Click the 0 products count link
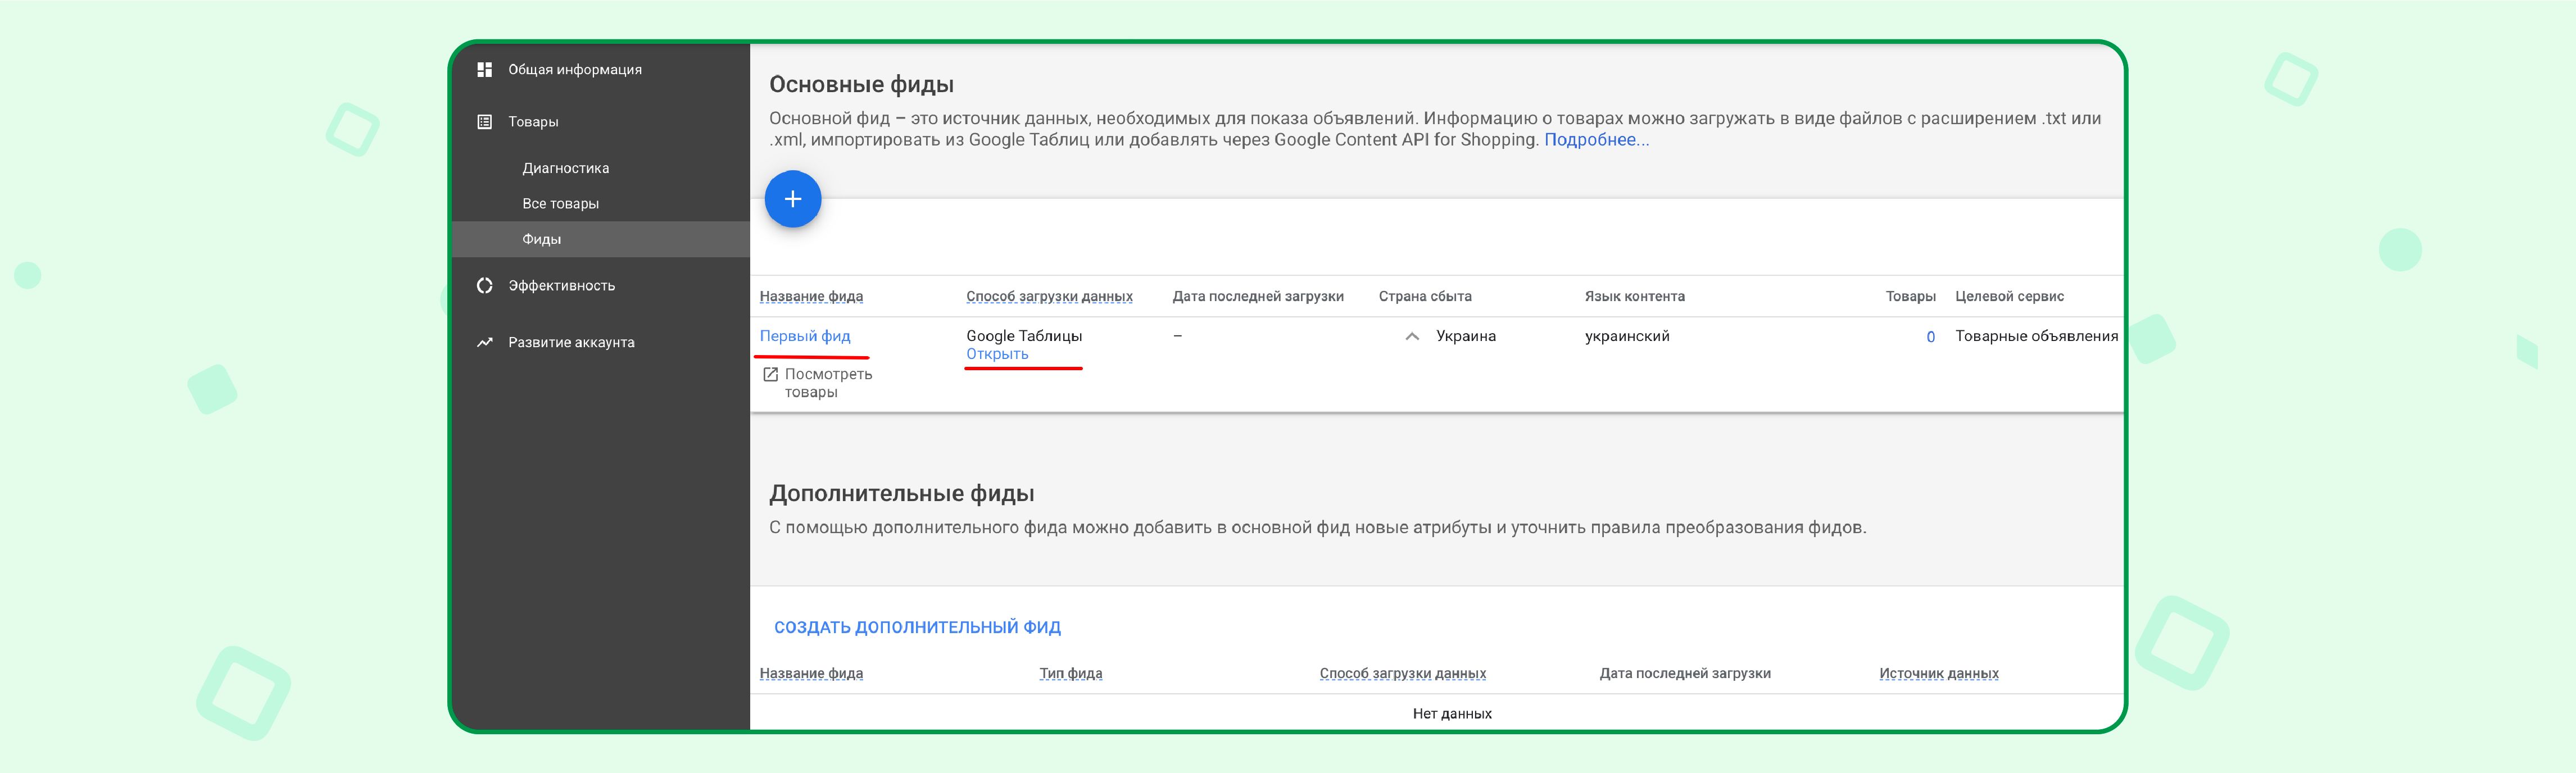Viewport: 2576px width, 773px height. [x=1930, y=337]
